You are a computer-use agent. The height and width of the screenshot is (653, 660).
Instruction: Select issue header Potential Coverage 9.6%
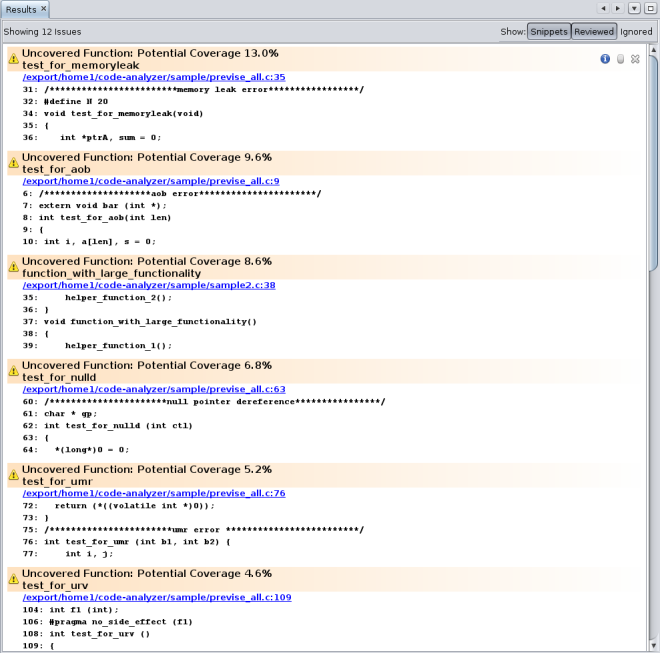(x=327, y=163)
